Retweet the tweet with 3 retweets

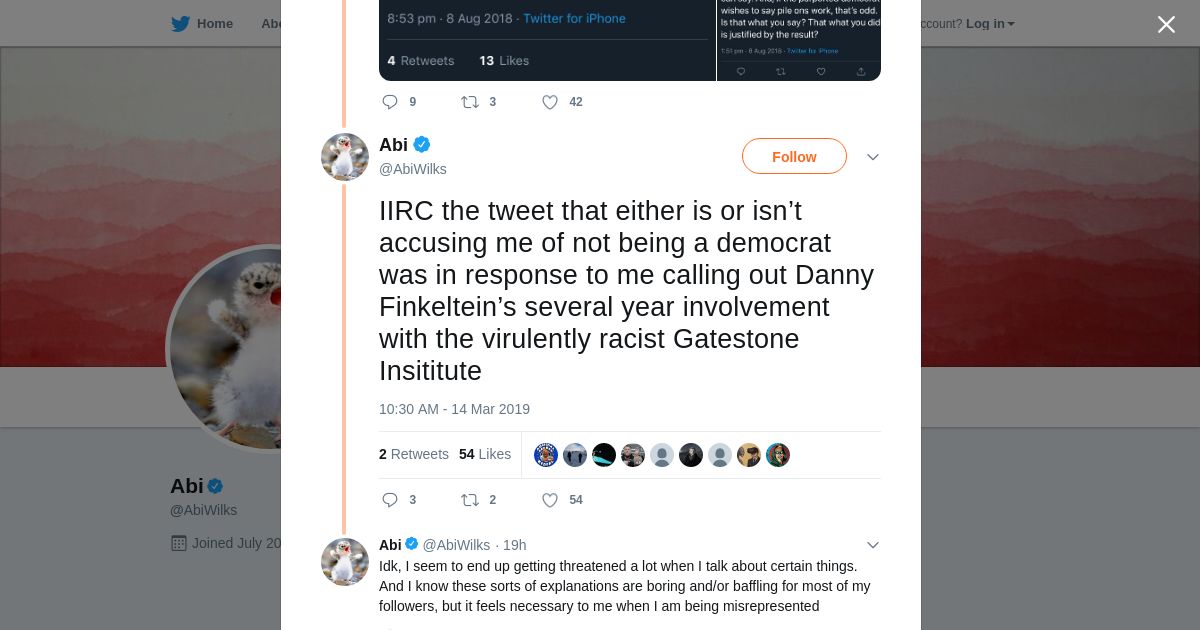469,102
